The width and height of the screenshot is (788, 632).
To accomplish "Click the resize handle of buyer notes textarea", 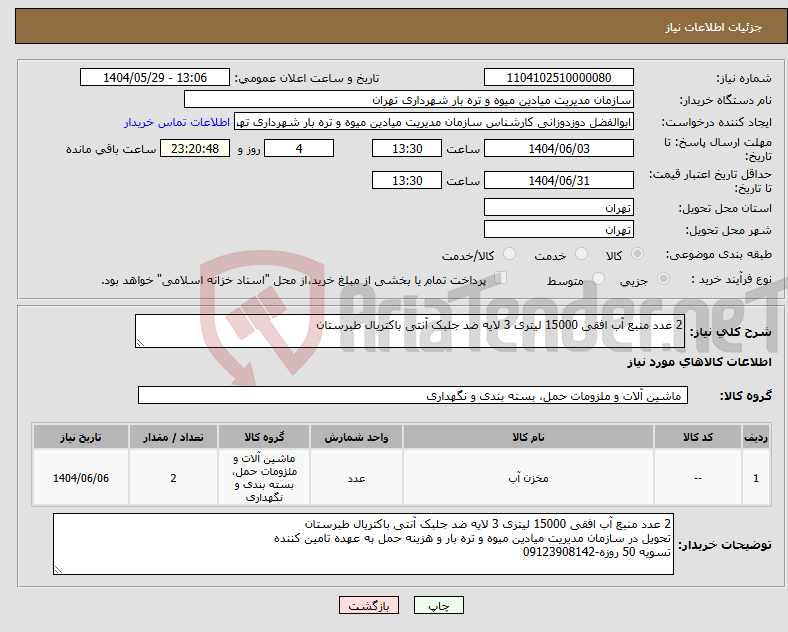I will click(x=58, y=570).
